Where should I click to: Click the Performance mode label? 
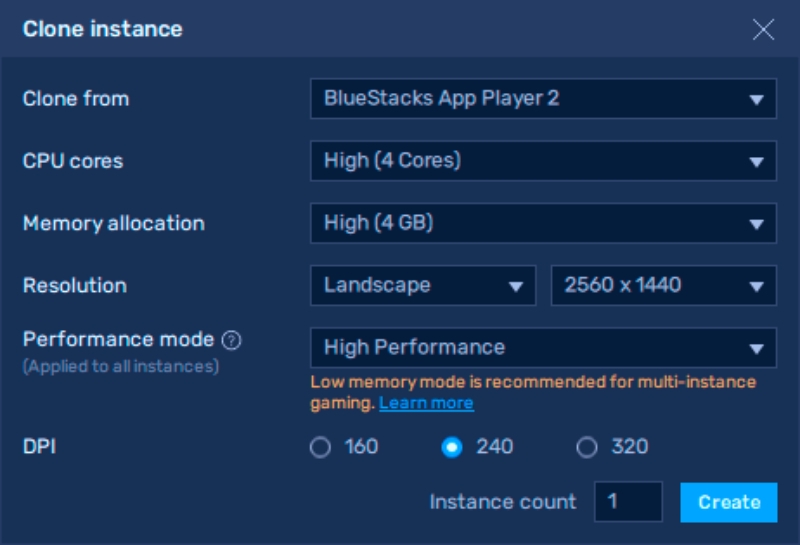(x=118, y=339)
